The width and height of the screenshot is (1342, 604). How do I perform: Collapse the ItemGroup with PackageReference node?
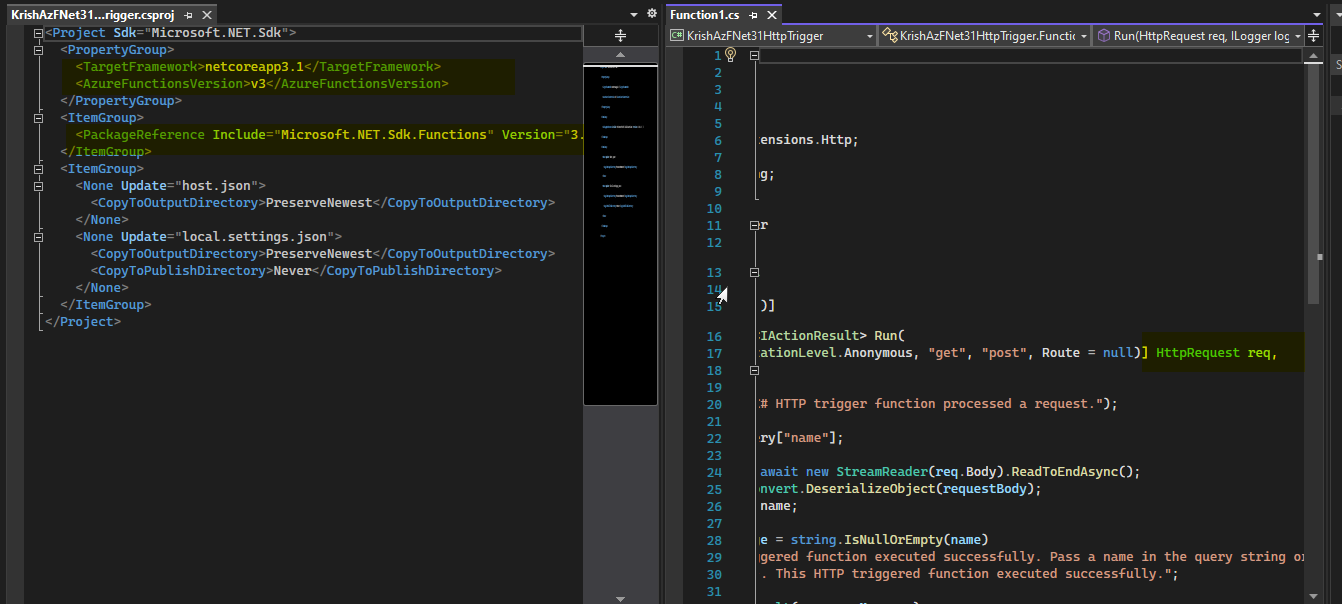pyautogui.click(x=38, y=118)
